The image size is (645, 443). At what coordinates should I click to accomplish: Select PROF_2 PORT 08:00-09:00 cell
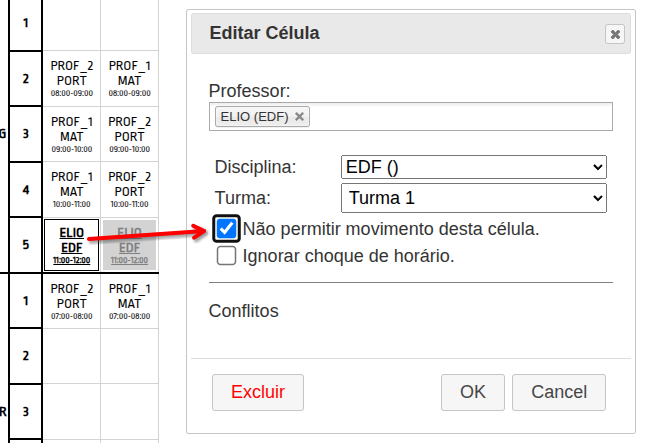(x=71, y=78)
